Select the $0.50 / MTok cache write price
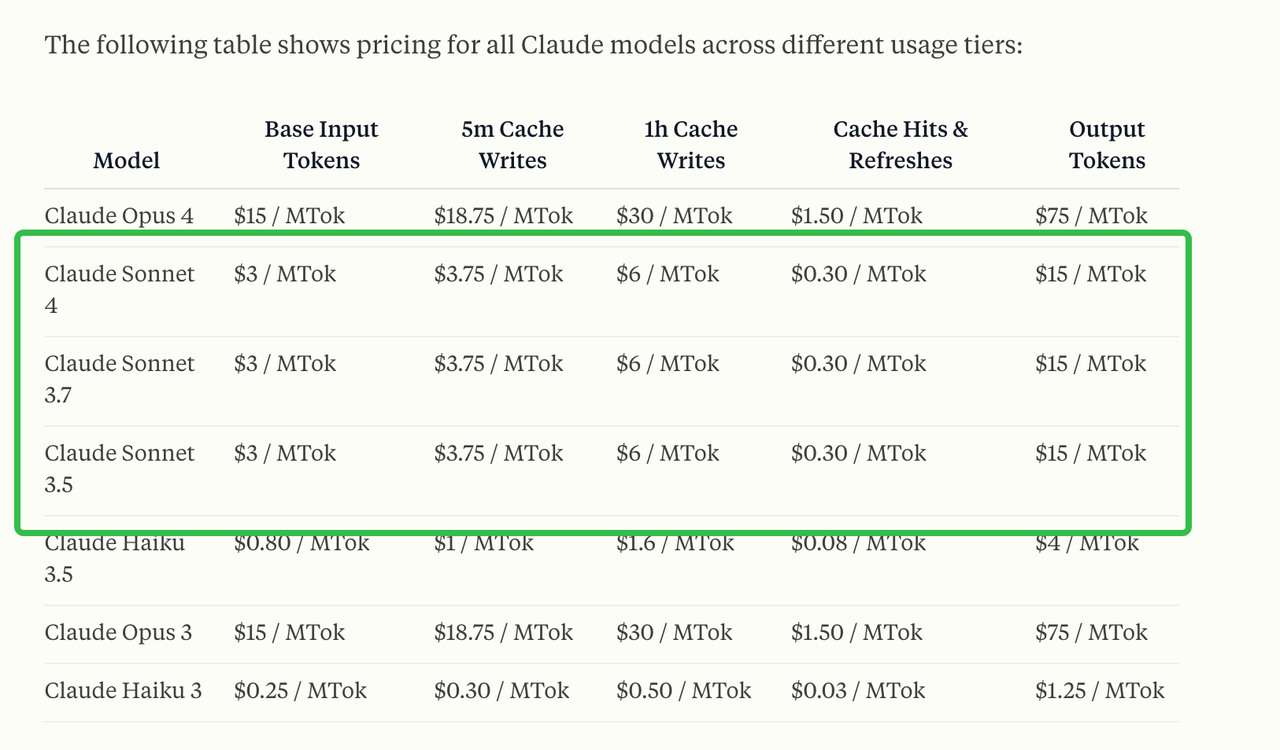This screenshot has height=750, width=1280. point(683,690)
